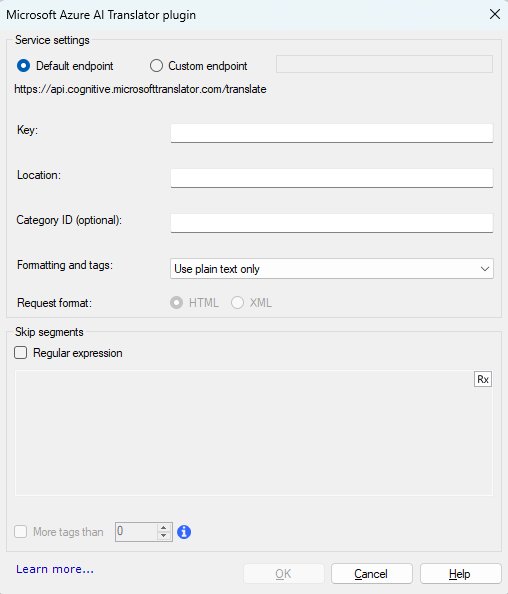Dismiss dialog with Cancel button
This screenshot has height=594, width=508.
click(371, 574)
